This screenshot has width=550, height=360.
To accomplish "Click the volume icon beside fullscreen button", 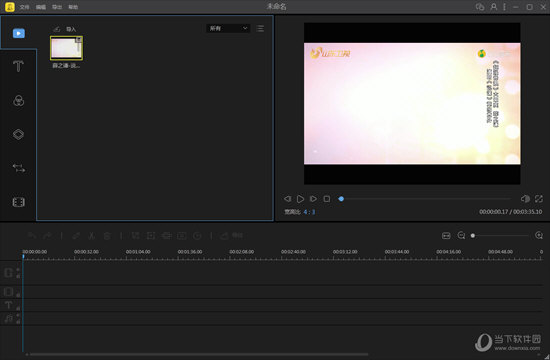I will (525, 199).
